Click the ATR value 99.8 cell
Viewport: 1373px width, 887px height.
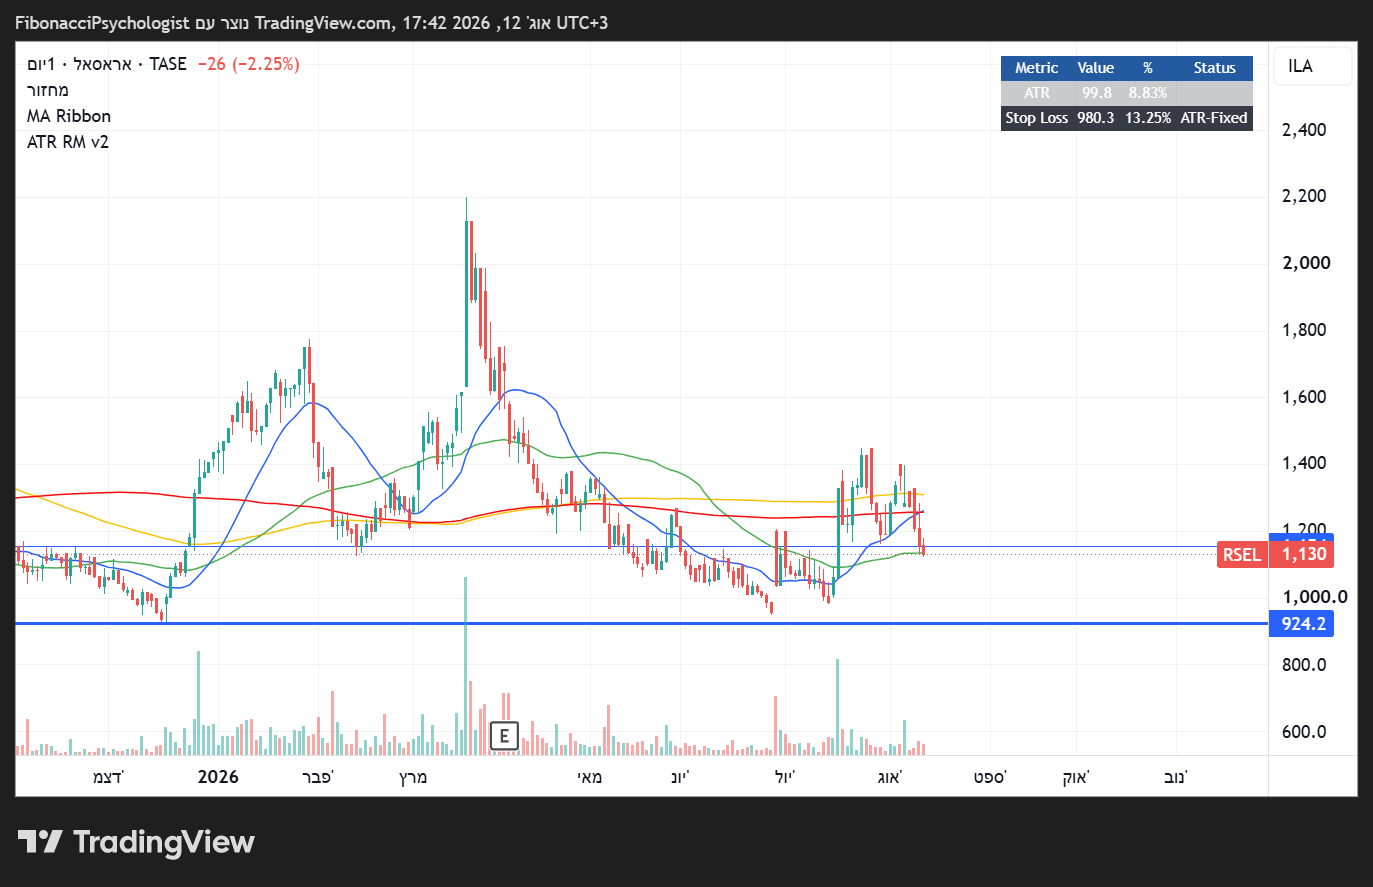coord(1096,93)
